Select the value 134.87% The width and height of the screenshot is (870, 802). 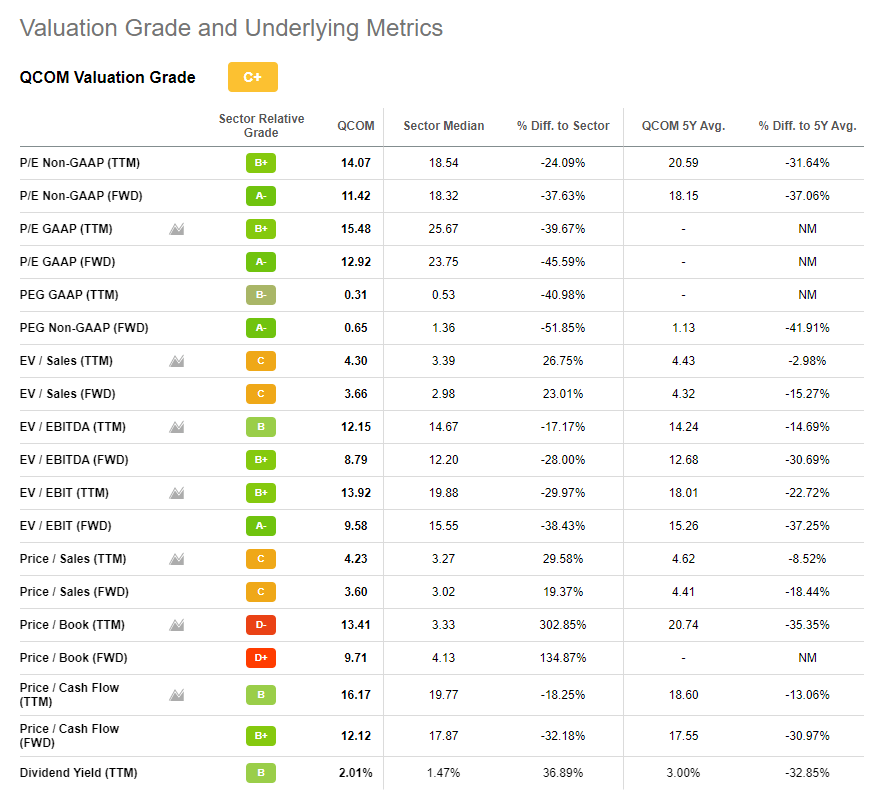point(563,658)
